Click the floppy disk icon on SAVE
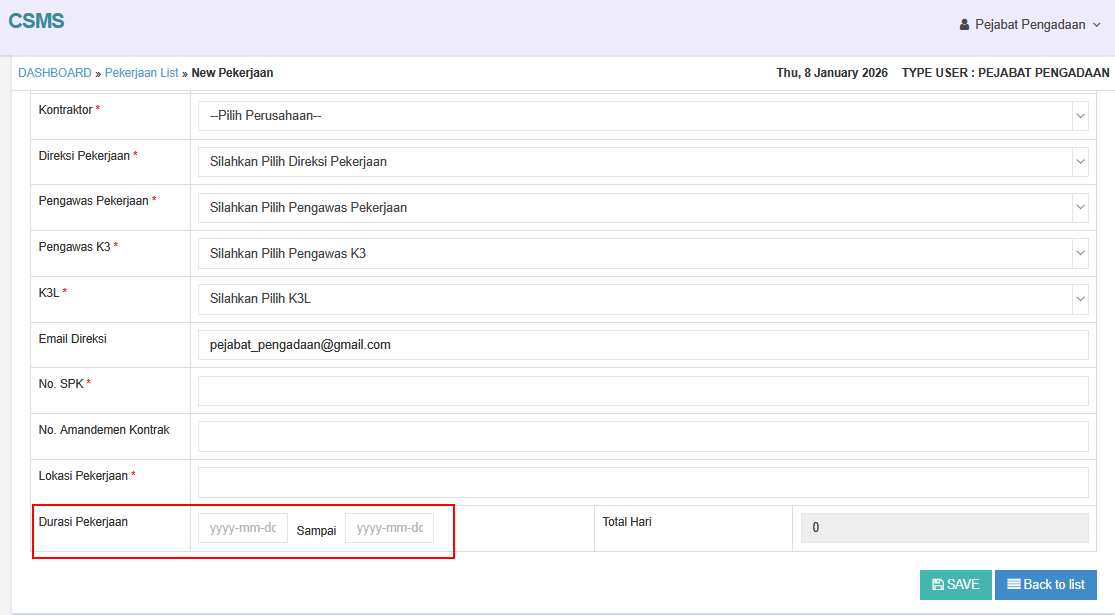 point(937,585)
